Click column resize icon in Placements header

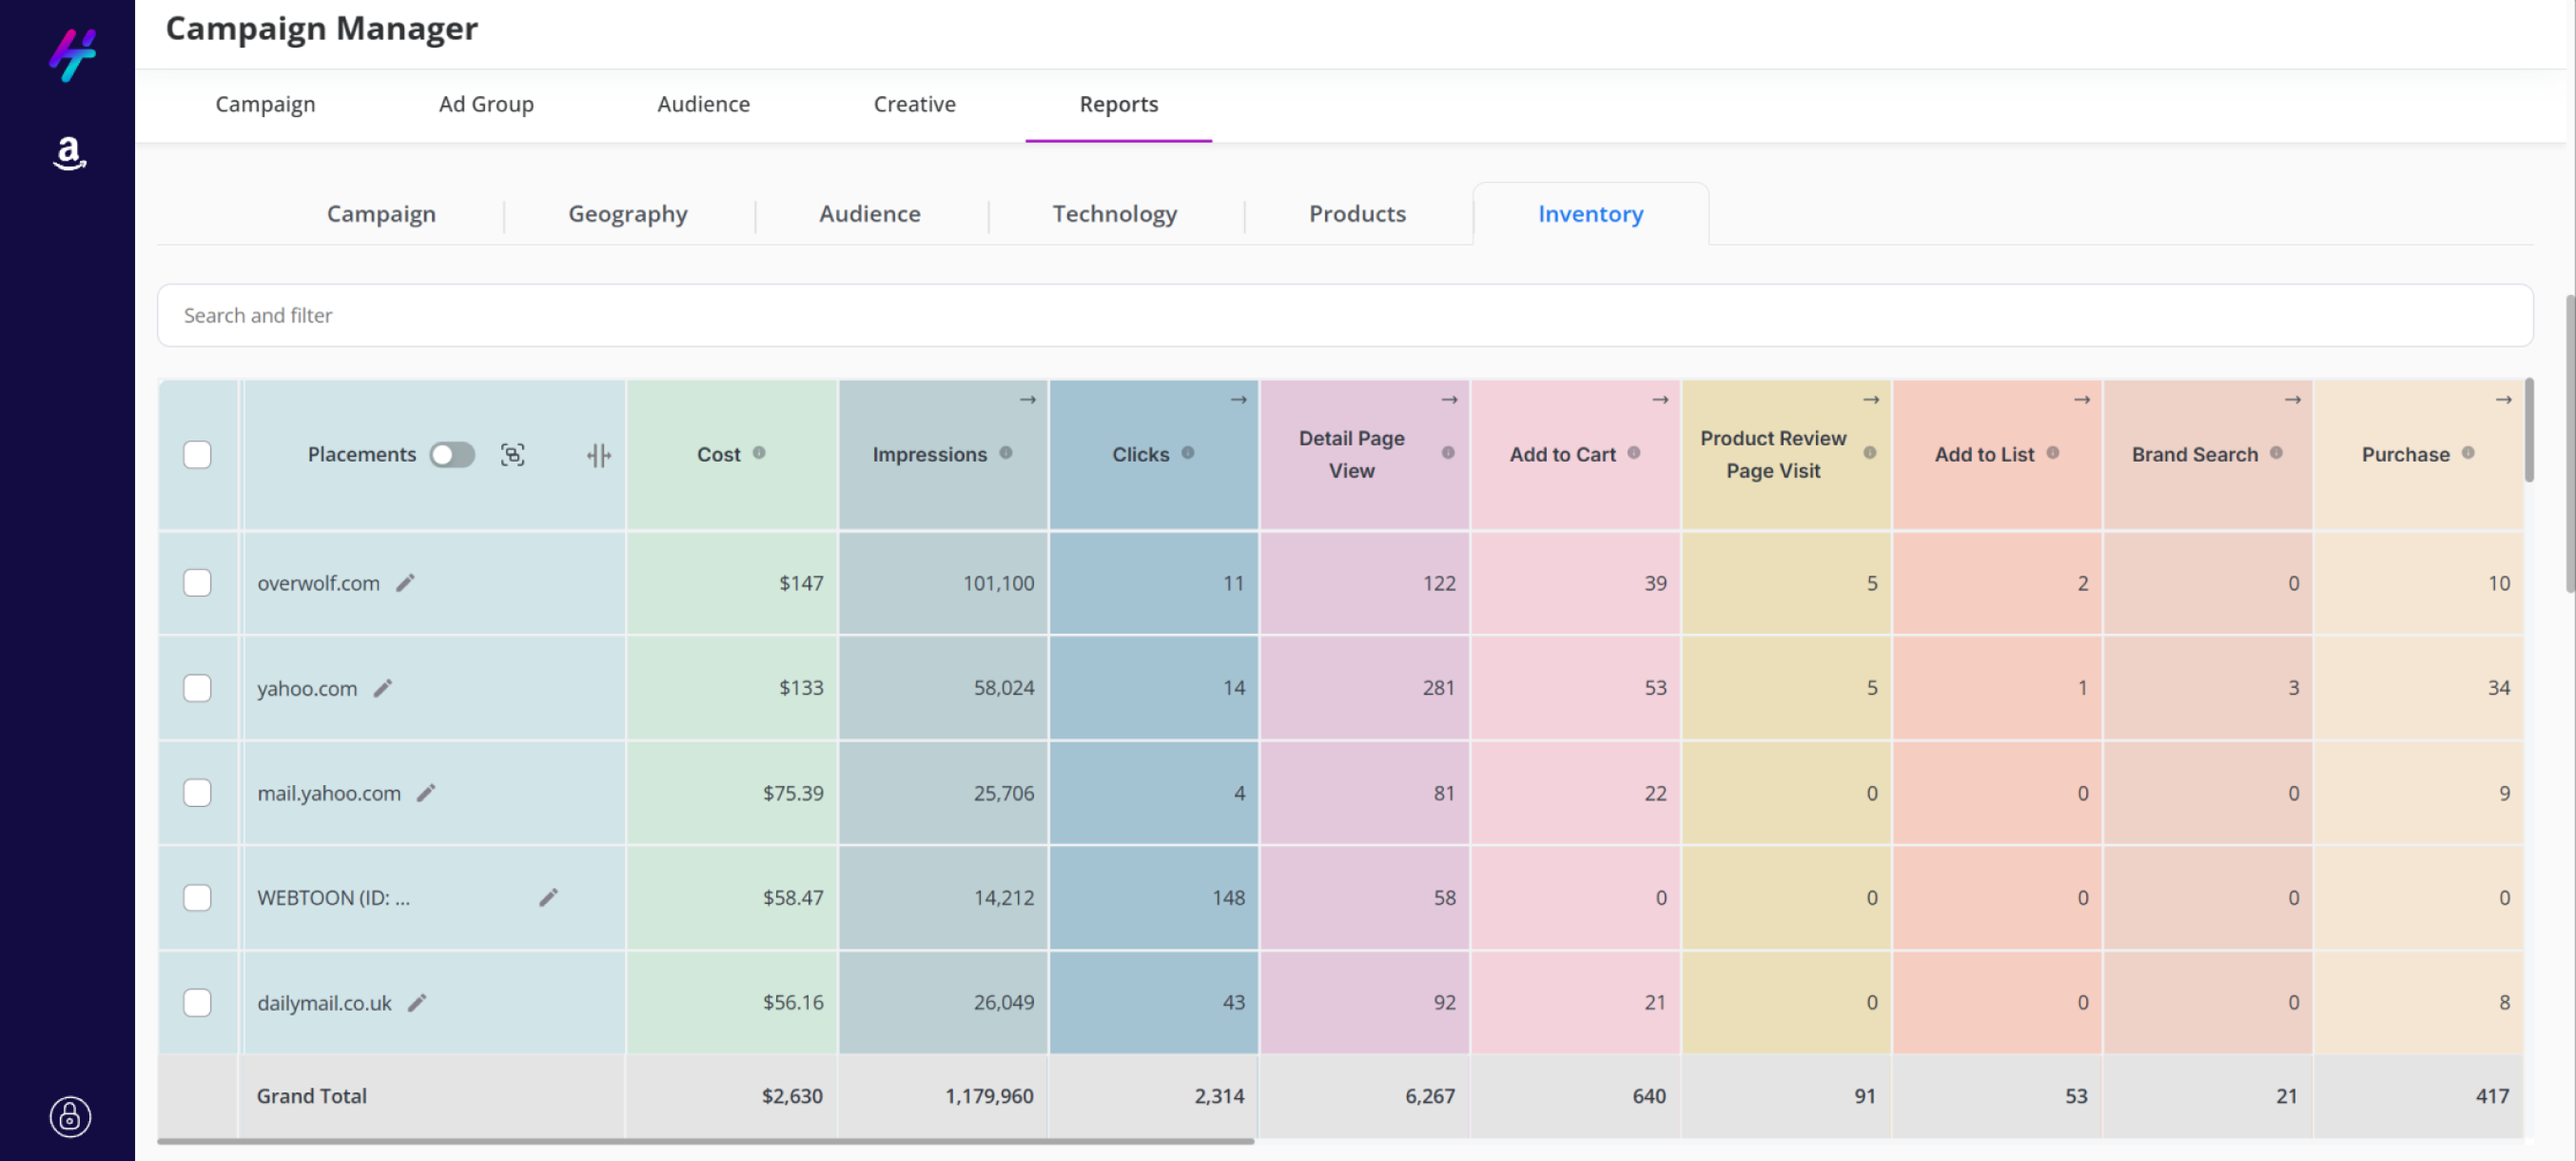coord(598,455)
